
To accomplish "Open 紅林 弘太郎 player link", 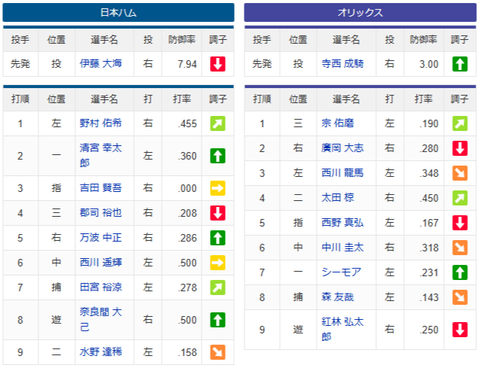I will point(342,329).
